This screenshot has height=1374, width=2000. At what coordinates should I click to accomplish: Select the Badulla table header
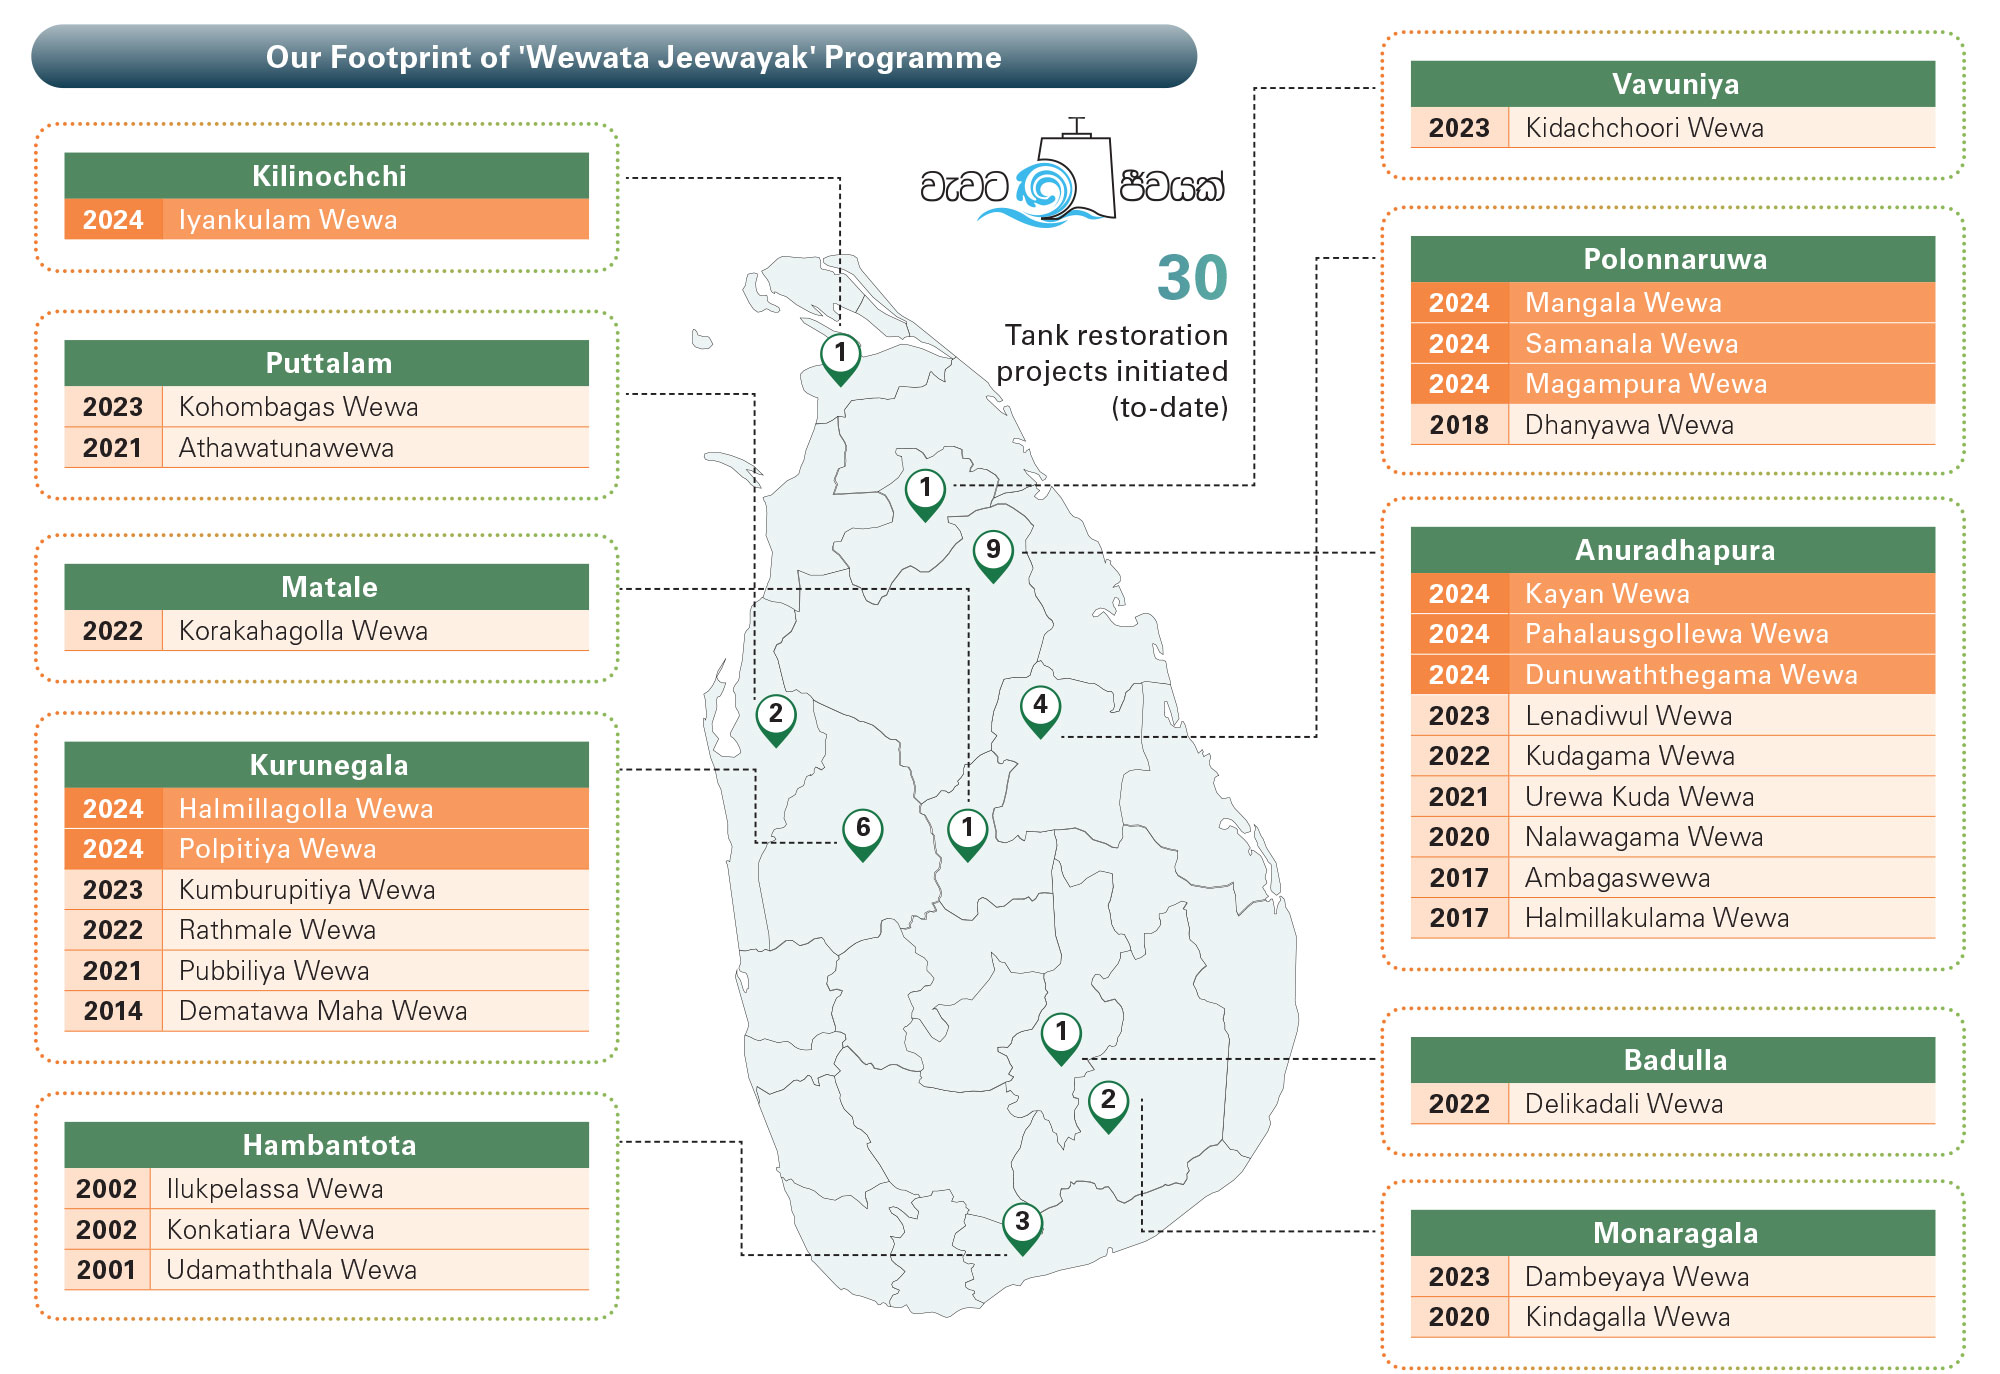(x=1673, y=1060)
